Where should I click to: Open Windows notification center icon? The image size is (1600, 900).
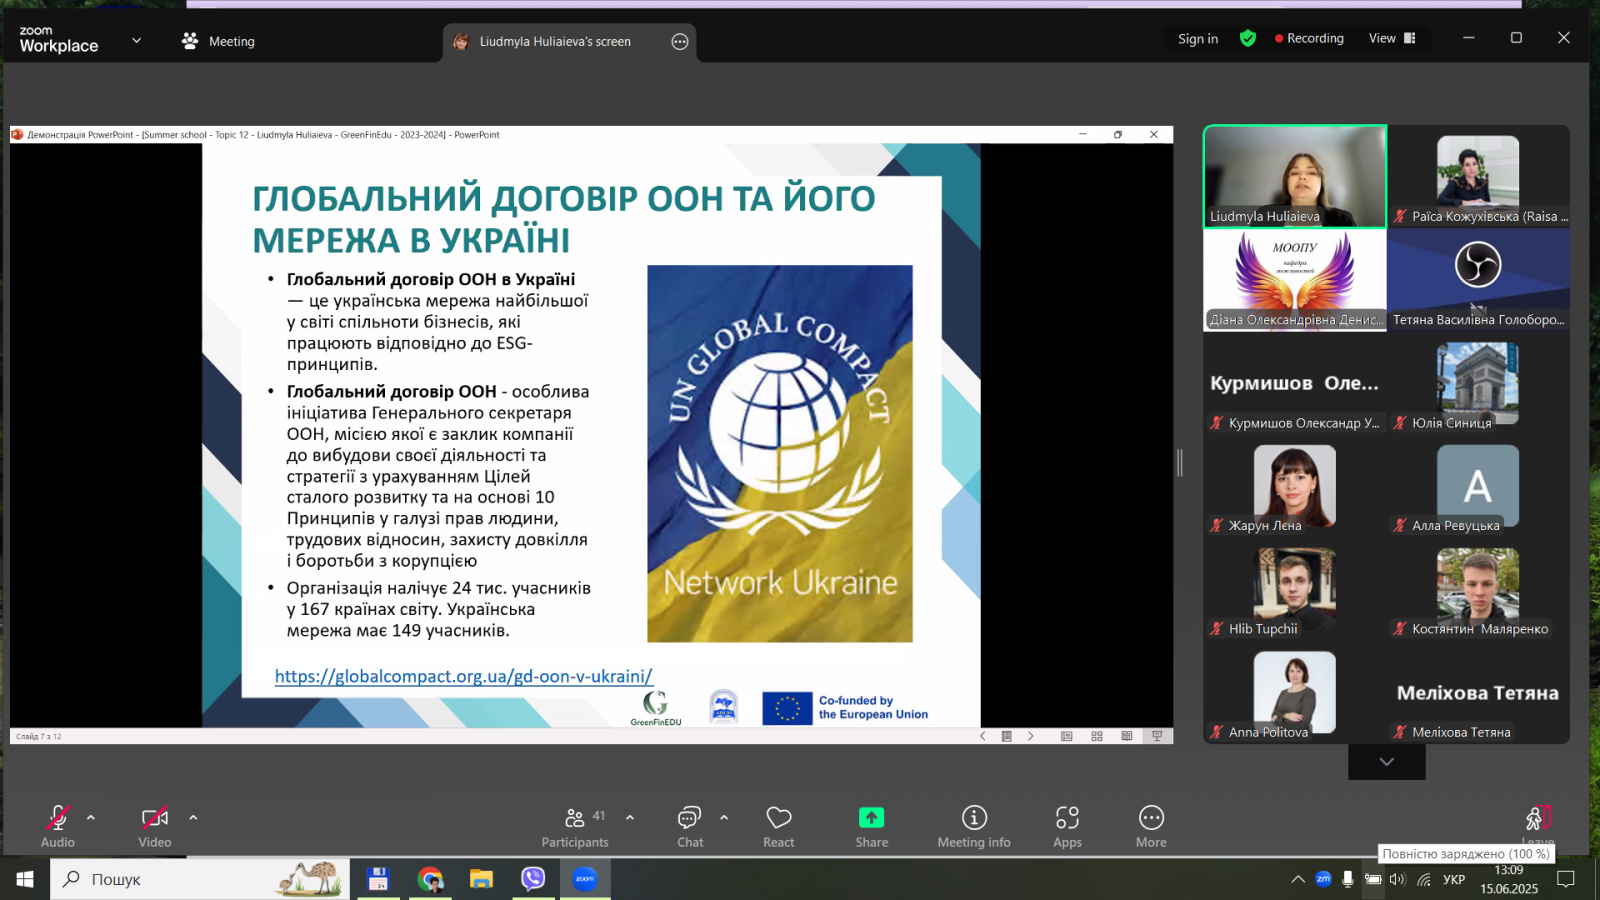[x=1567, y=879]
